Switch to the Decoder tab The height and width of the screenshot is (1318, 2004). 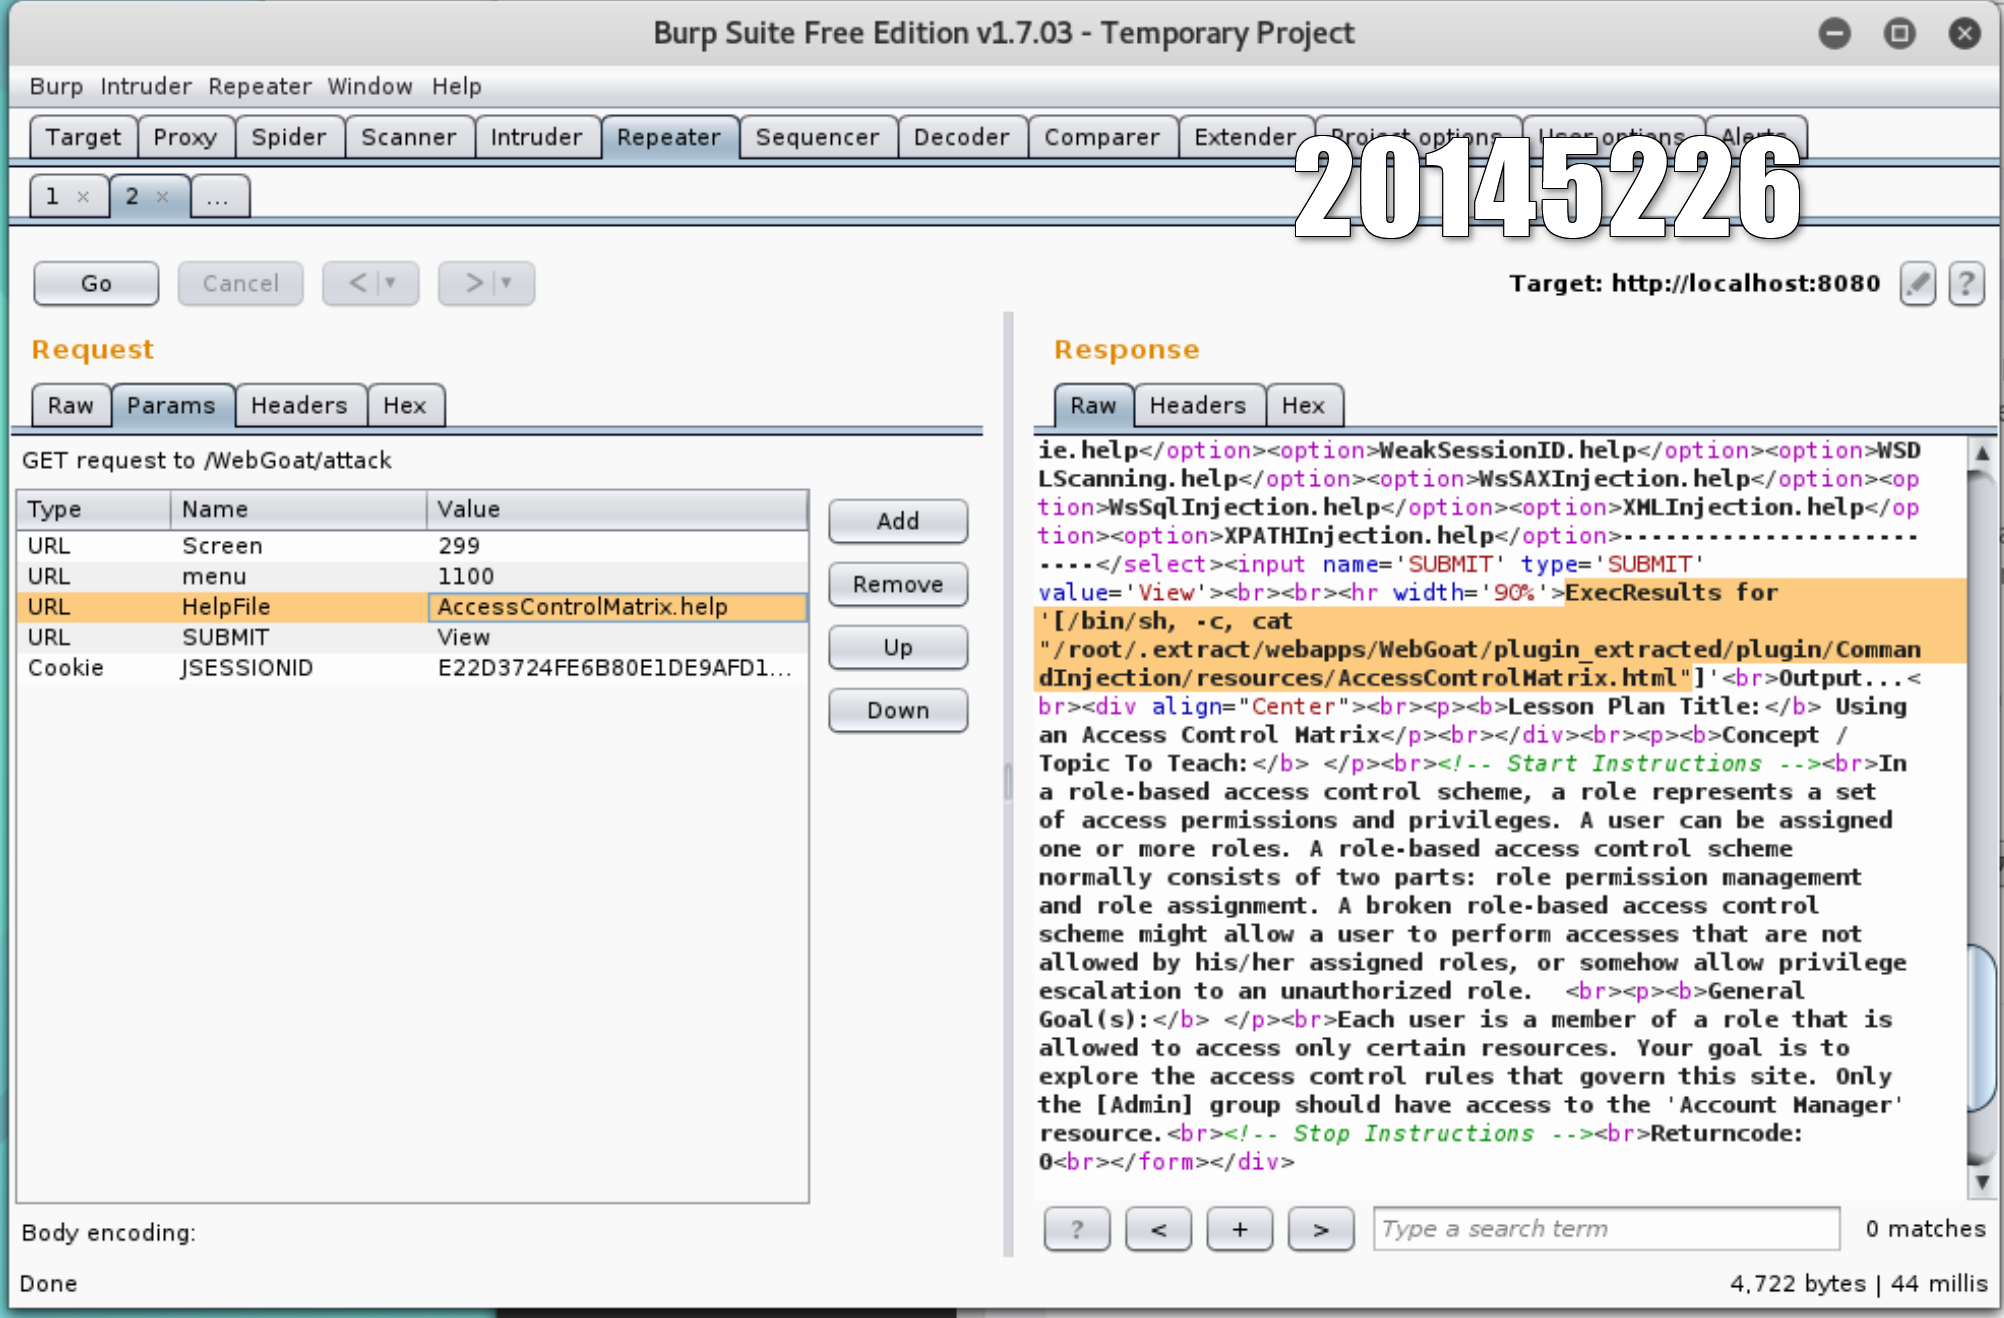coord(962,137)
